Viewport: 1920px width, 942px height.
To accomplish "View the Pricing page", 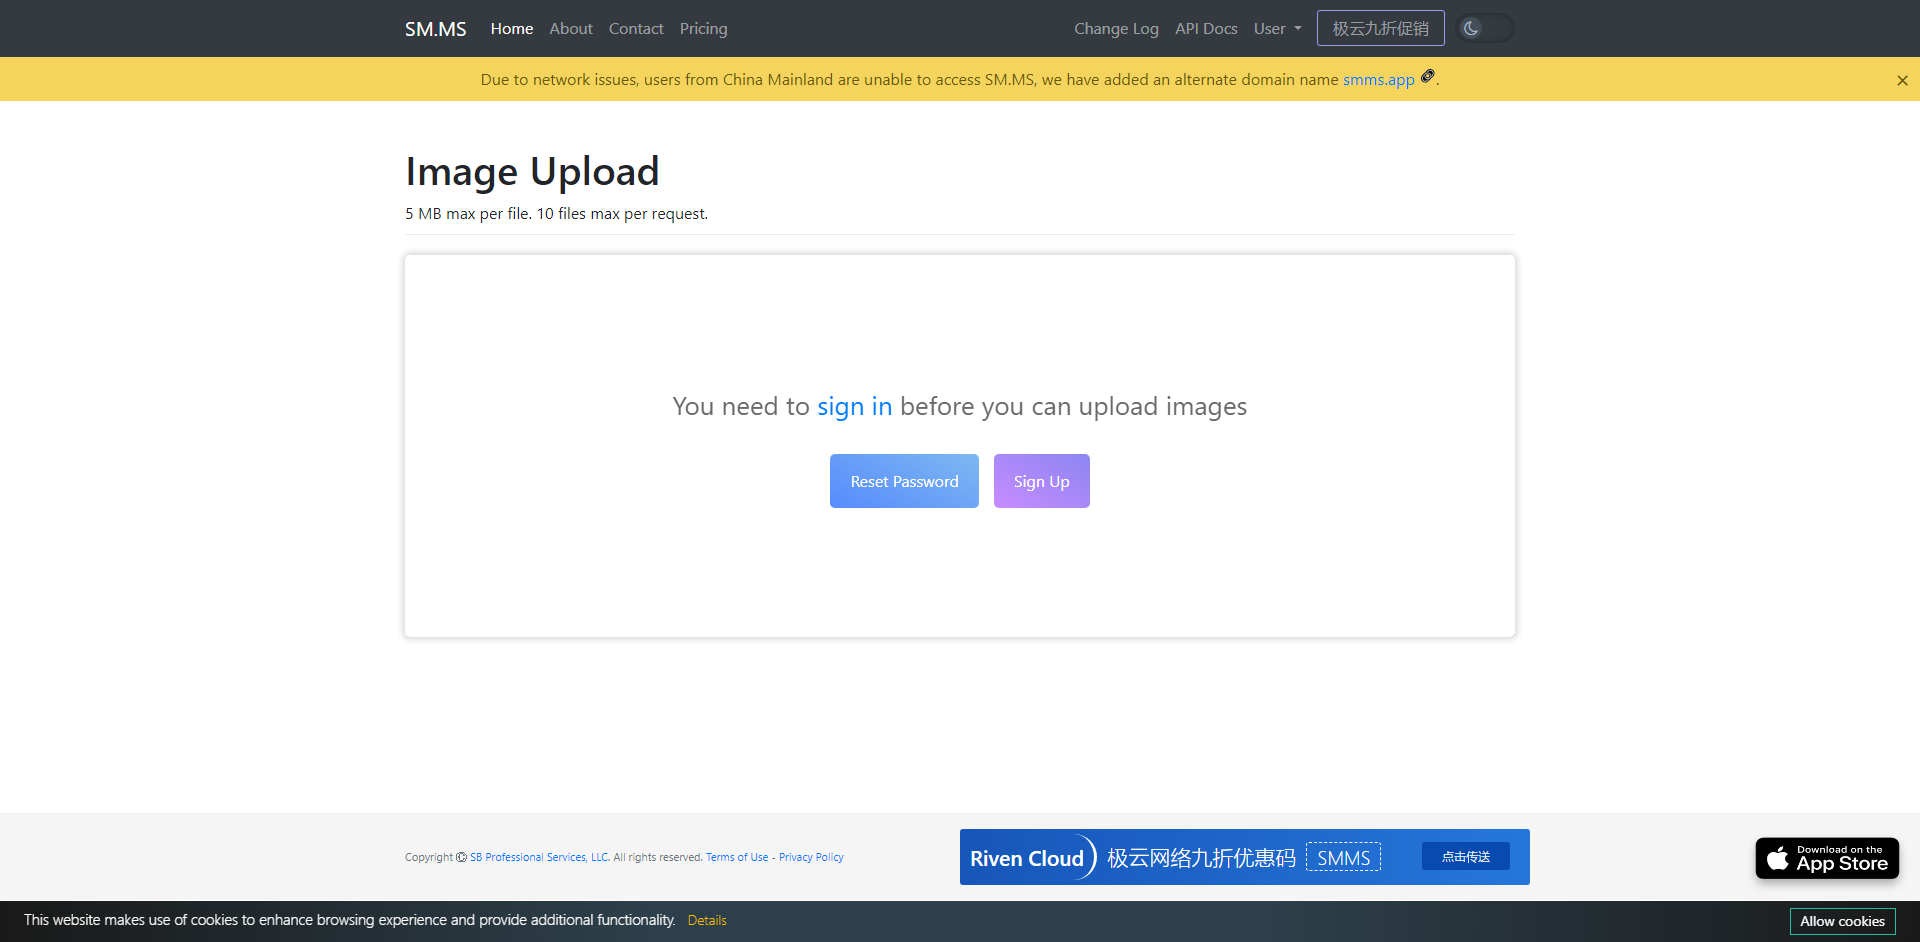I will (704, 29).
